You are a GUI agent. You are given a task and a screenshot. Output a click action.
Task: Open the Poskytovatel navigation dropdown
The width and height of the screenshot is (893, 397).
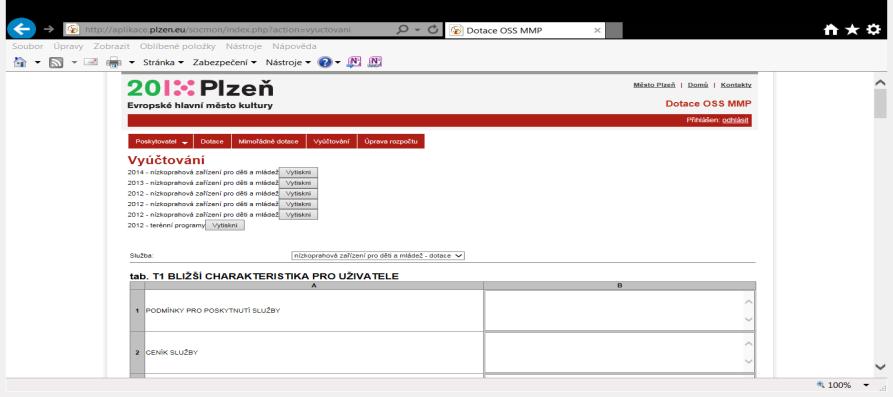(x=161, y=141)
